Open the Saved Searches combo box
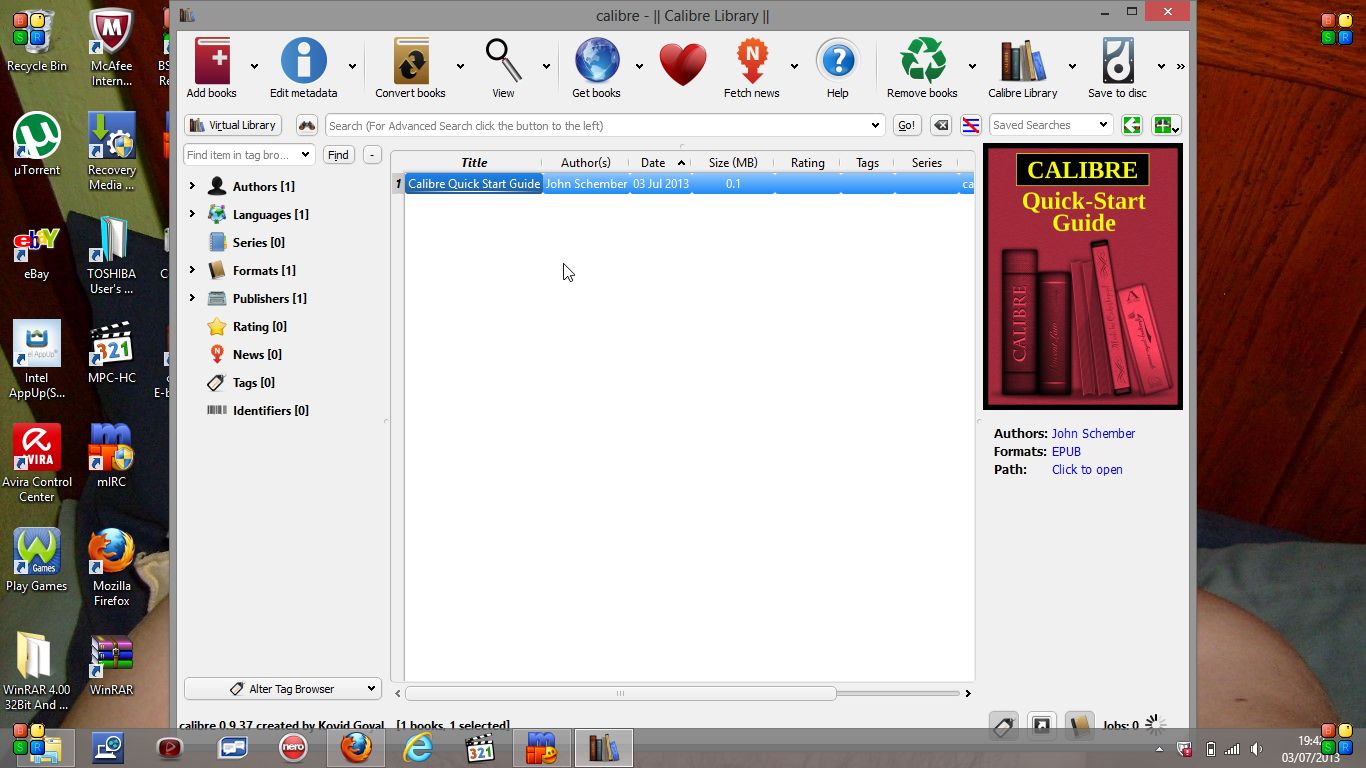The image size is (1366, 768). coord(1050,125)
